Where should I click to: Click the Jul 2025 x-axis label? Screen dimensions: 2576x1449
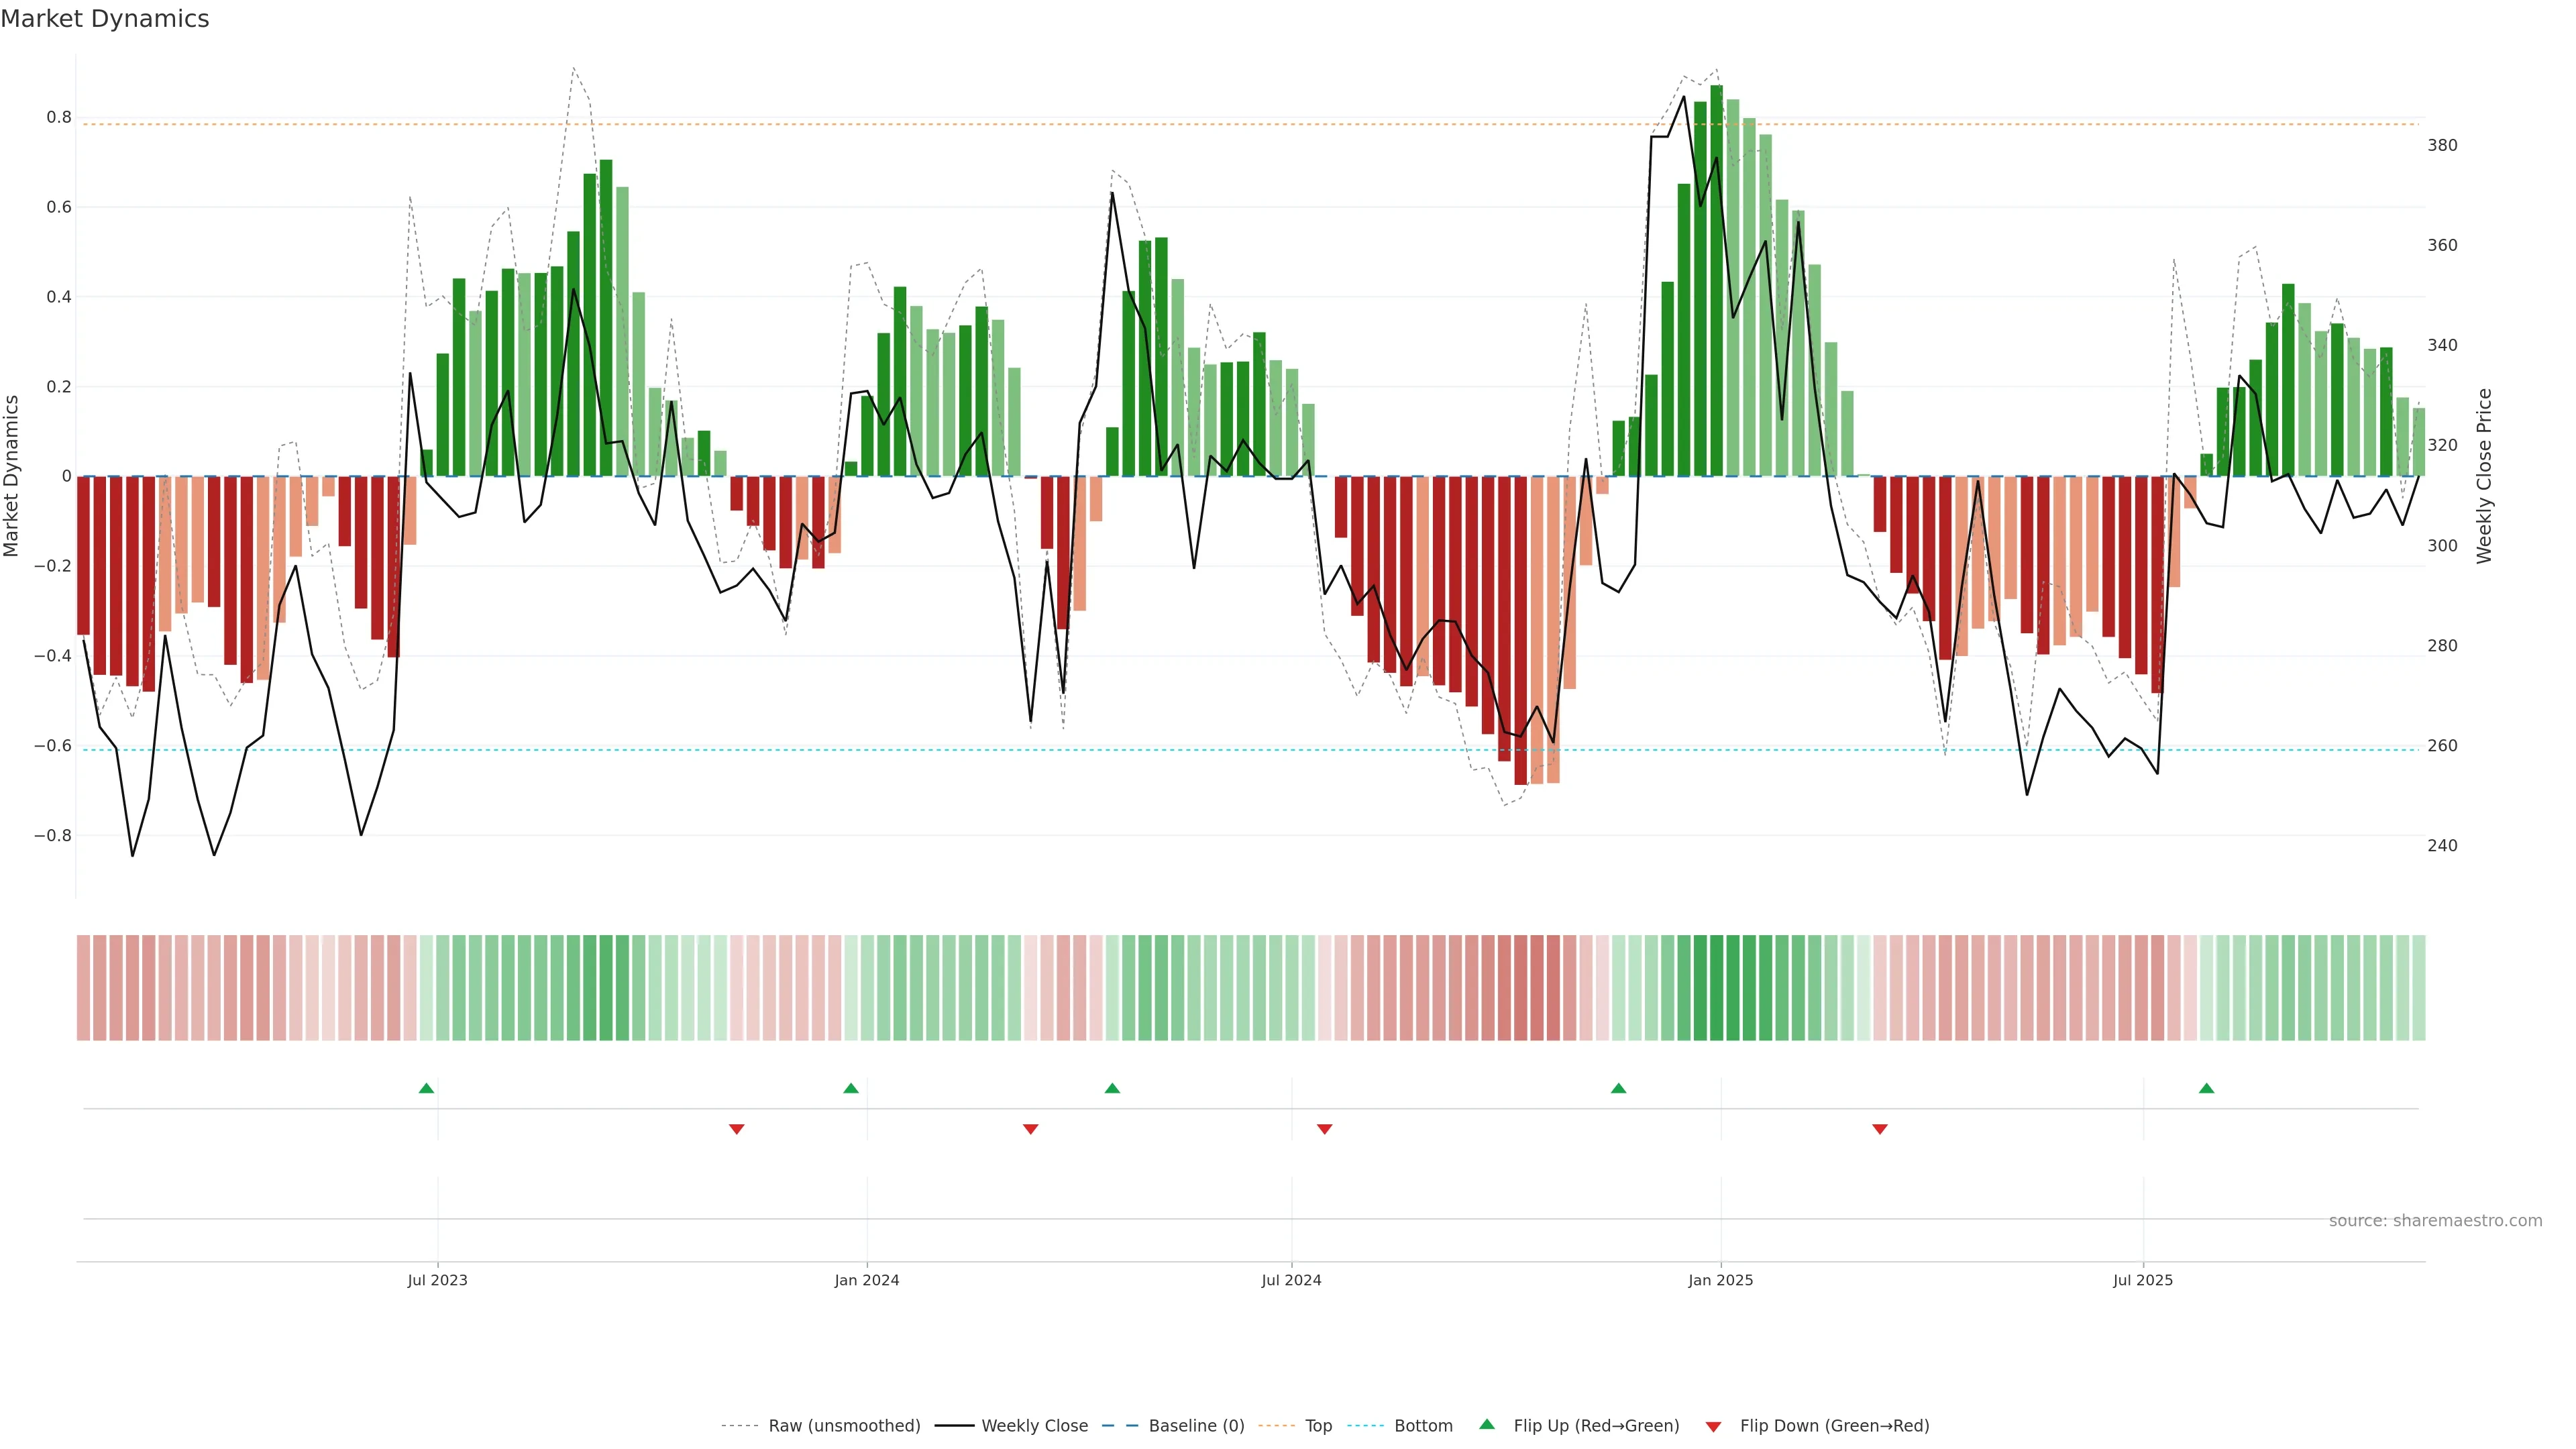(2143, 1280)
